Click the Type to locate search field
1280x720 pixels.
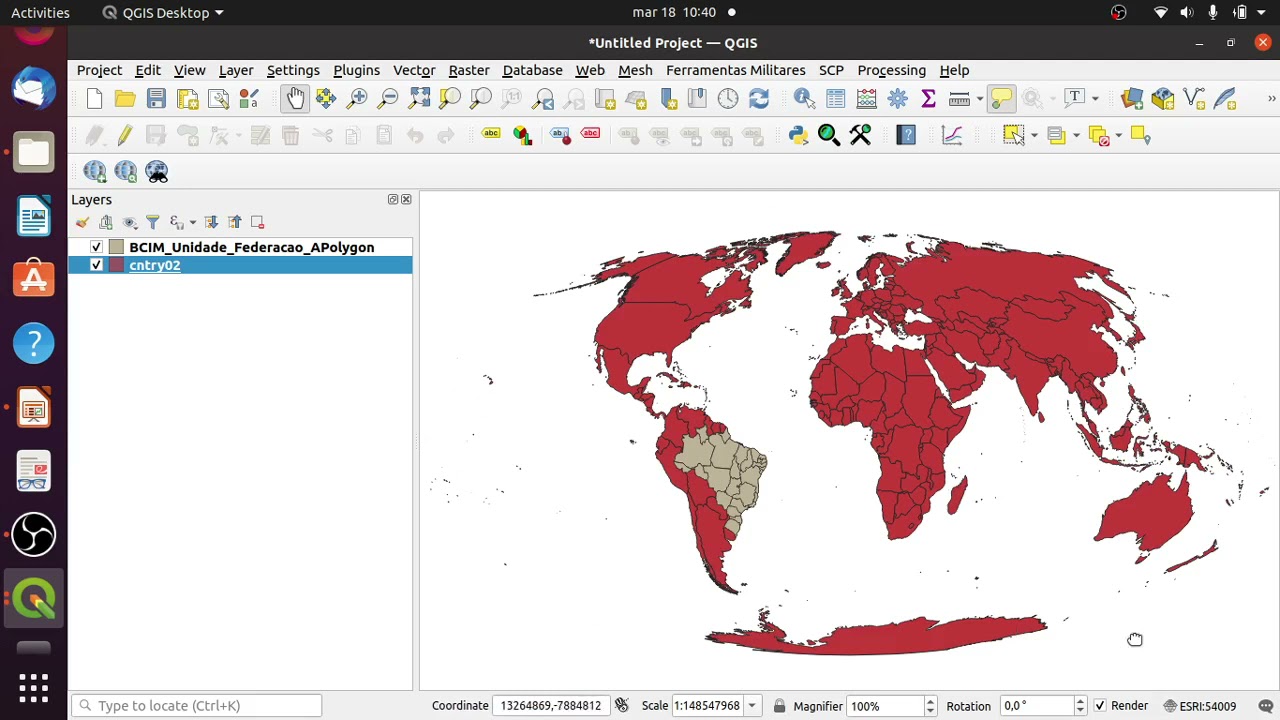[198, 706]
